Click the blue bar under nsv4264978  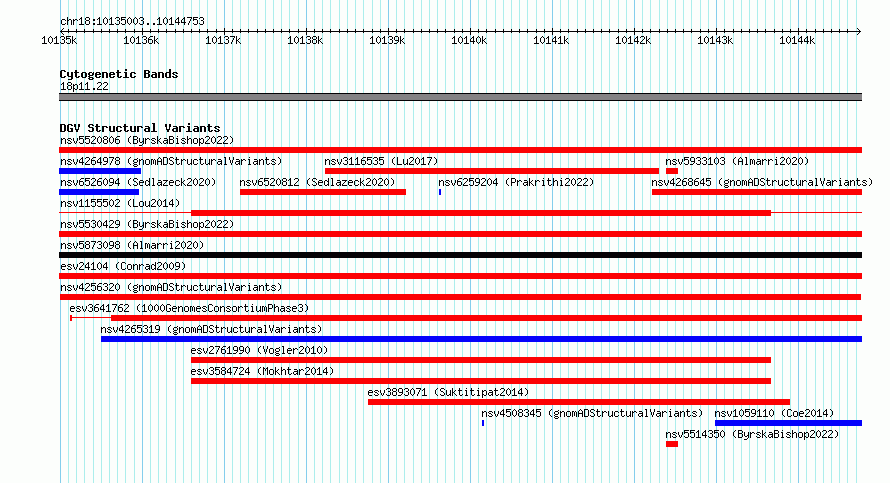(100, 171)
